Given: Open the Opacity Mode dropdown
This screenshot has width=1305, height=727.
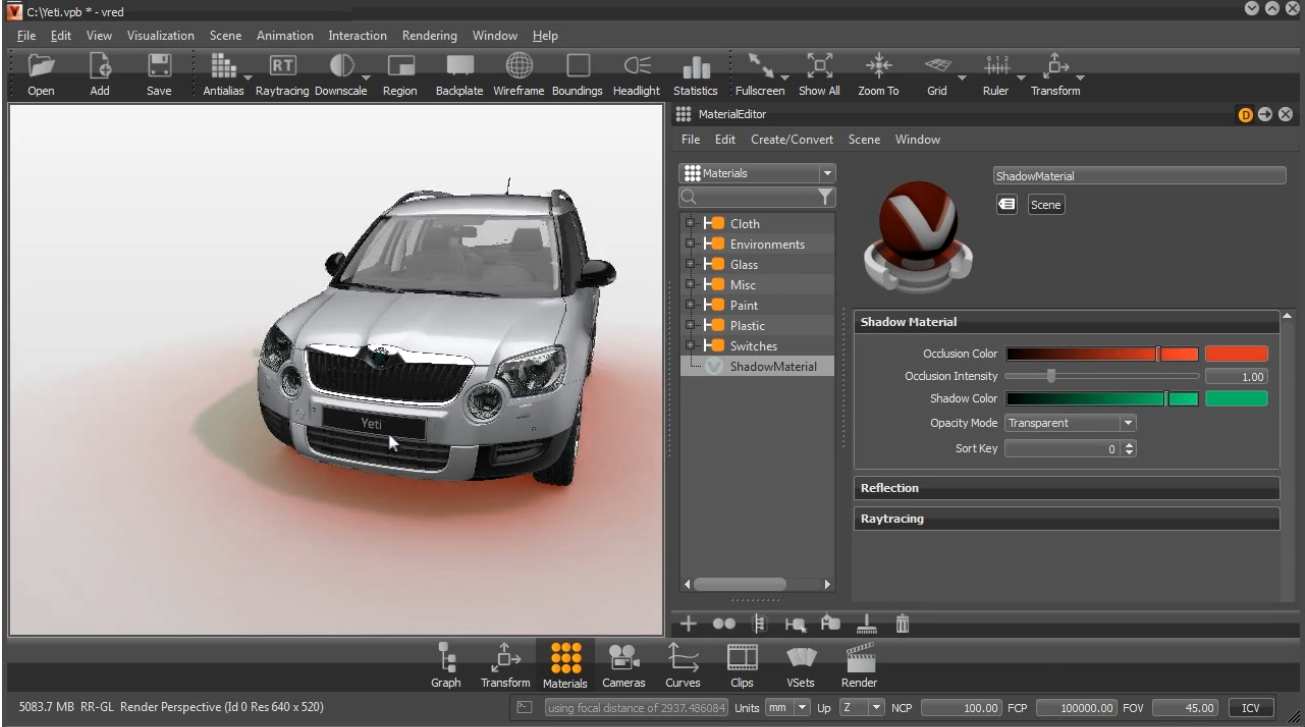Looking at the screenshot, I should [1070, 423].
